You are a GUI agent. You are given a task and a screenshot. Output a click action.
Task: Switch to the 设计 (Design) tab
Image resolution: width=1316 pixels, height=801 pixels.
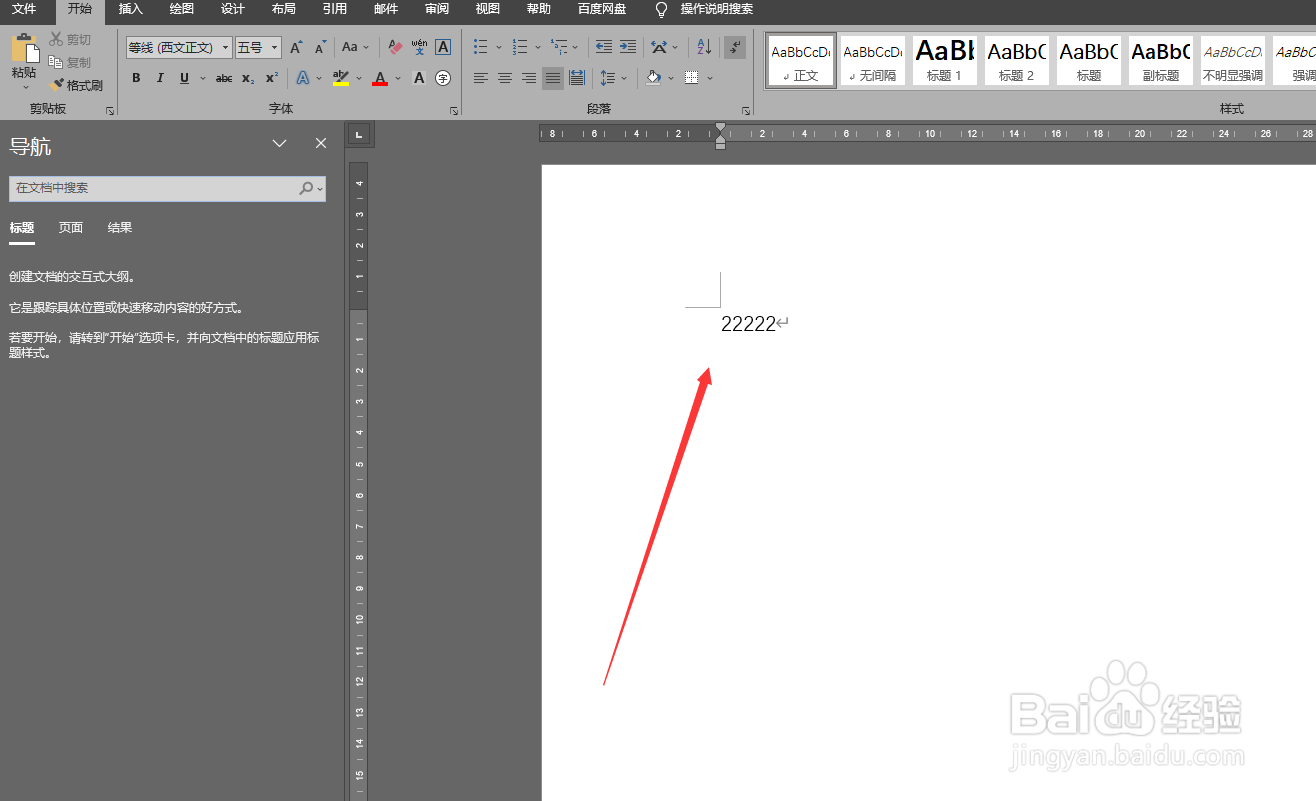pyautogui.click(x=233, y=9)
